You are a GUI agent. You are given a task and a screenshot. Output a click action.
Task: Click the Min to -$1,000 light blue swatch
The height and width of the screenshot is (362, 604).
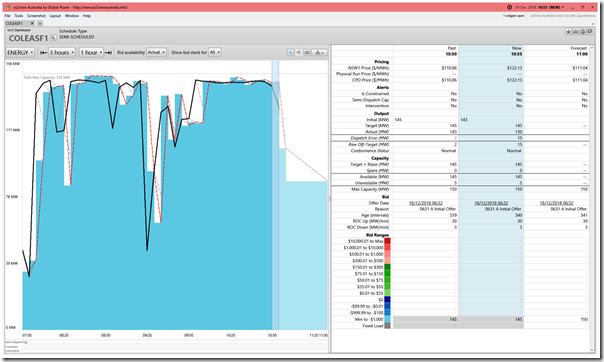tap(388, 319)
